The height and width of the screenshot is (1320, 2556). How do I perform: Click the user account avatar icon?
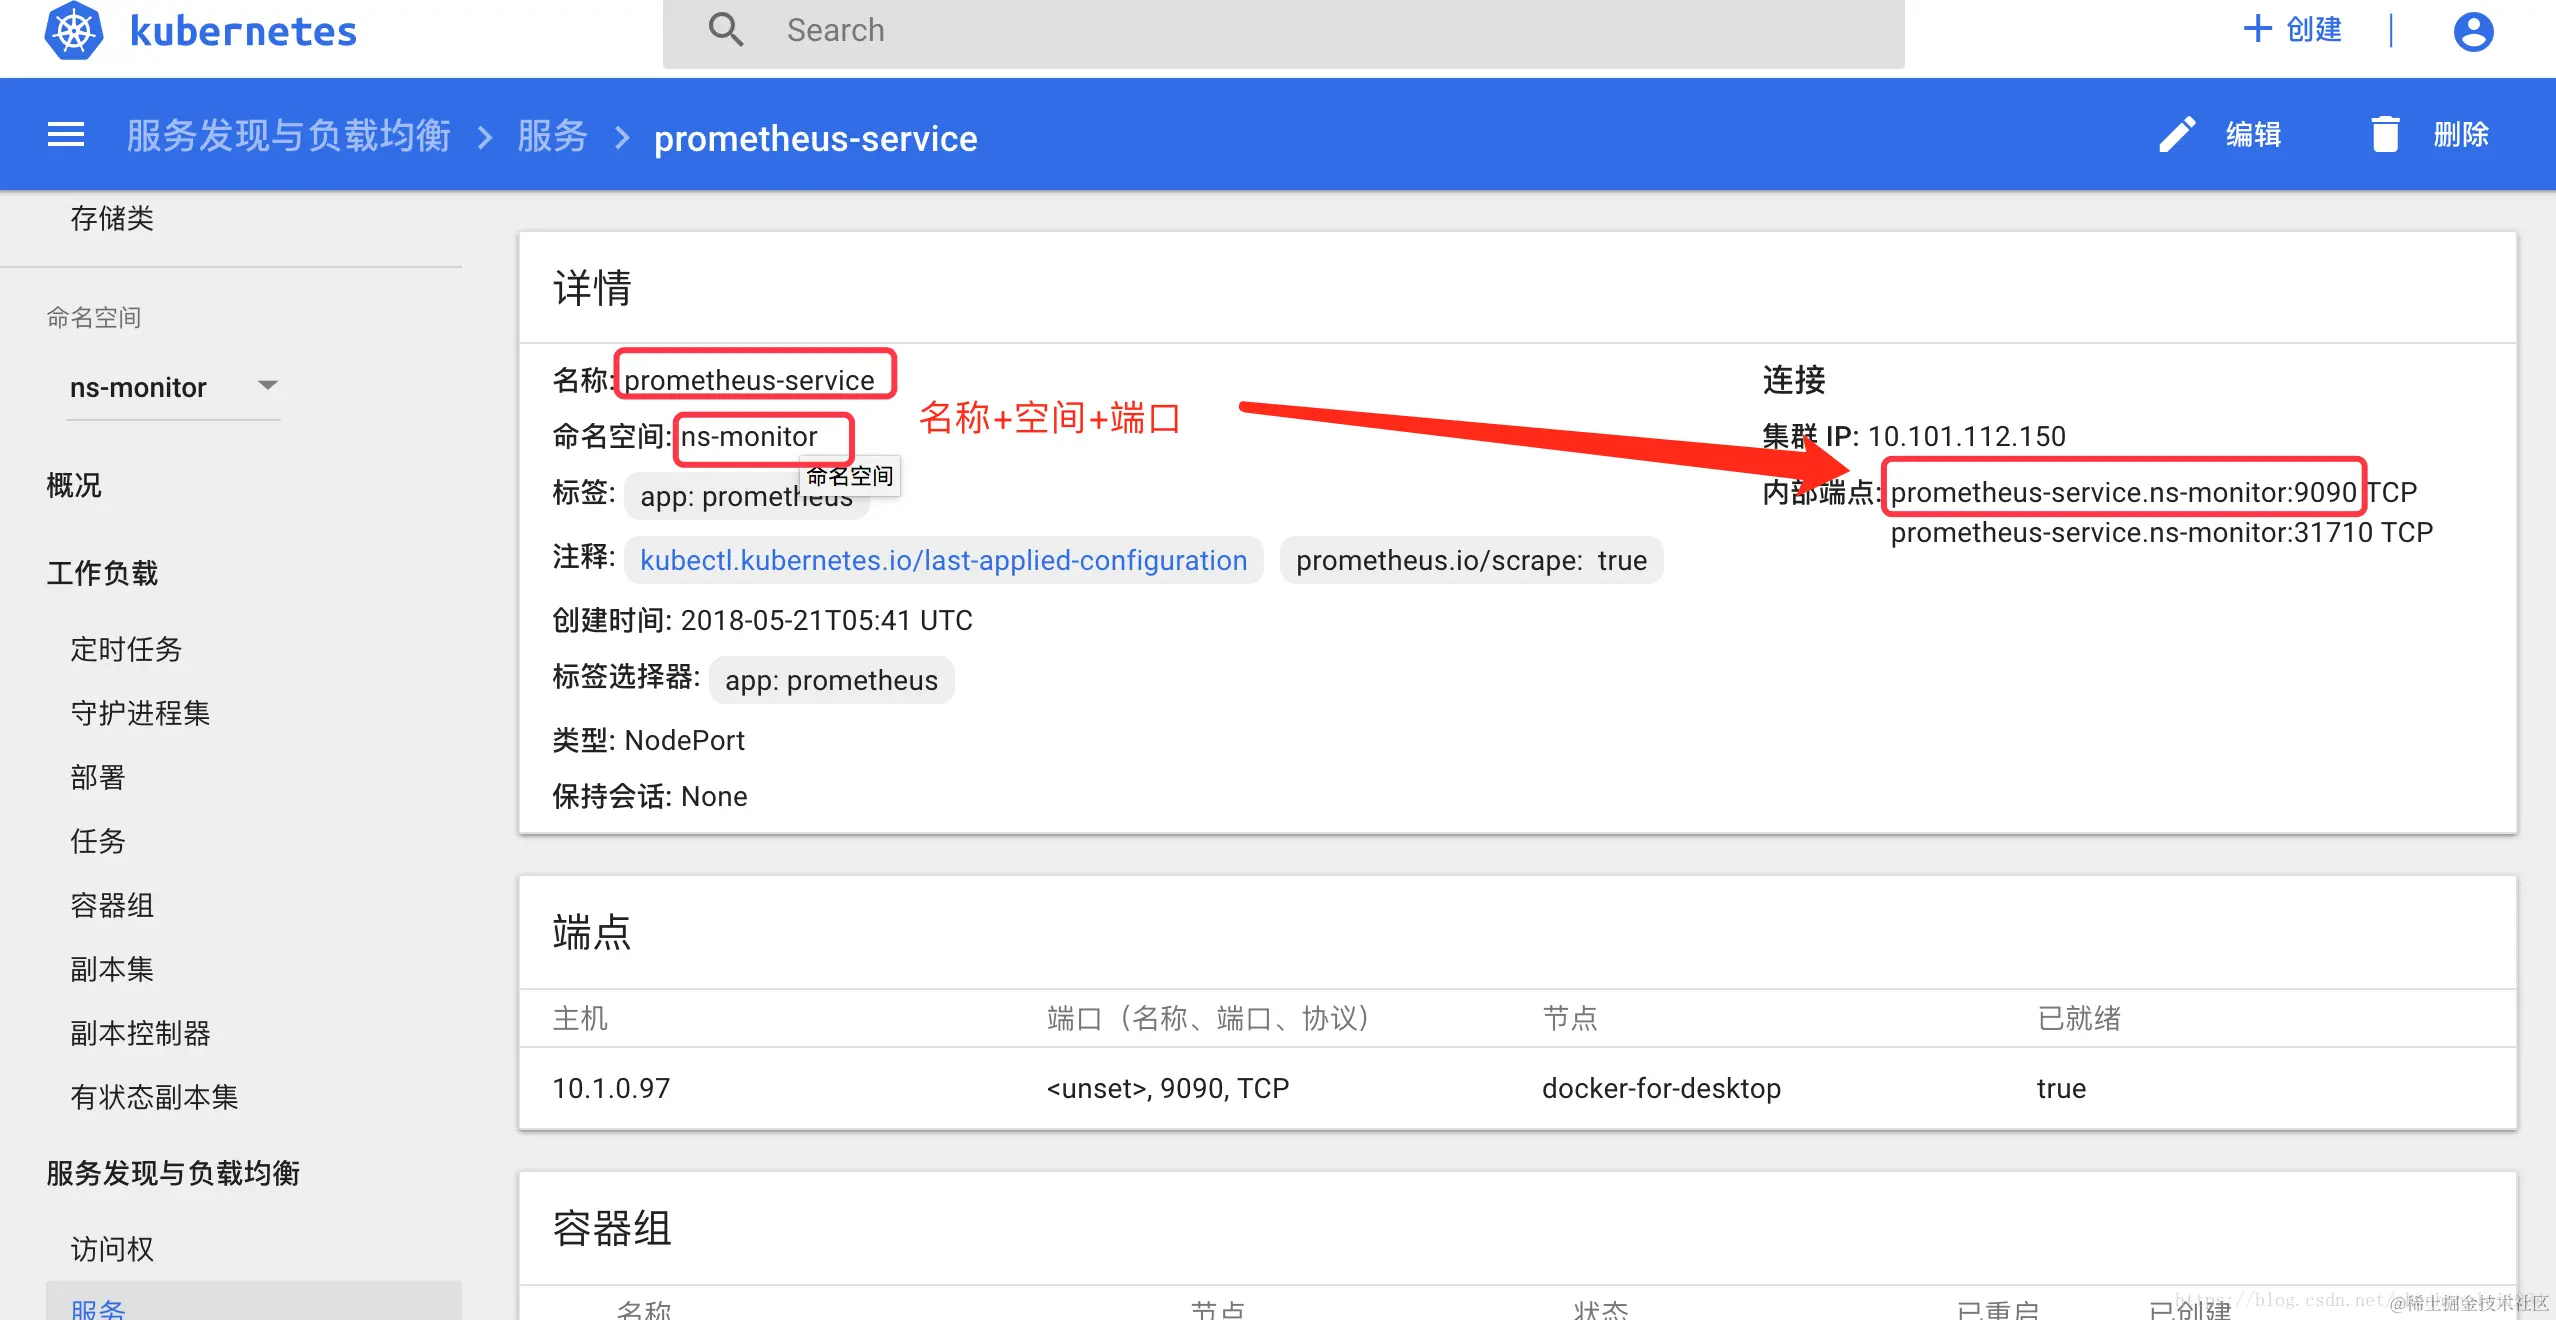coord(2472,31)
